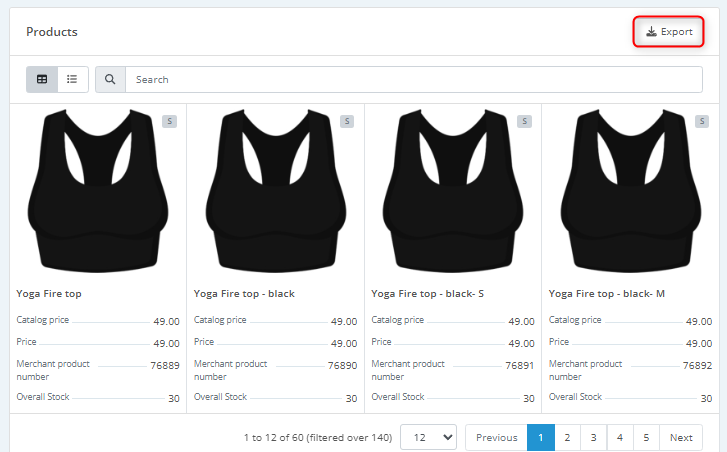Click the magnifier search icon
The height and width of the screenshot is (452, 727).
pos(110,79)
